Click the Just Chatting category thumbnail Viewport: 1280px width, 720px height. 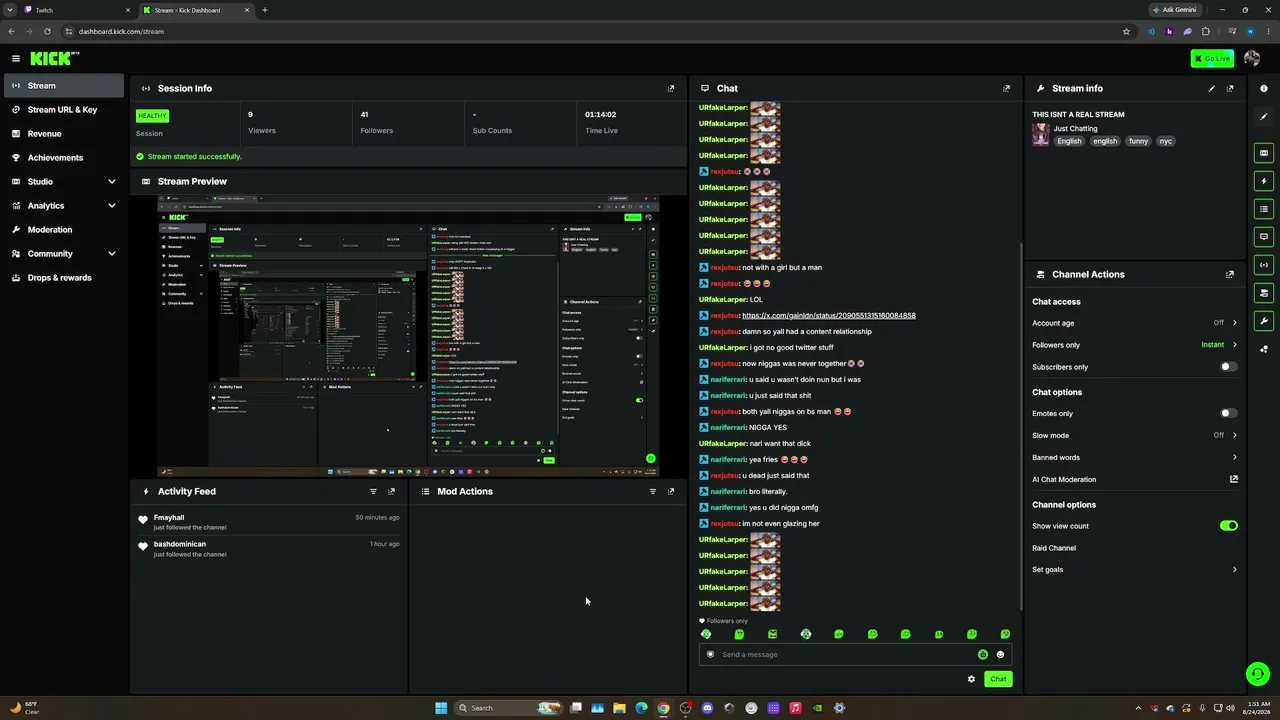(1041, 135)
